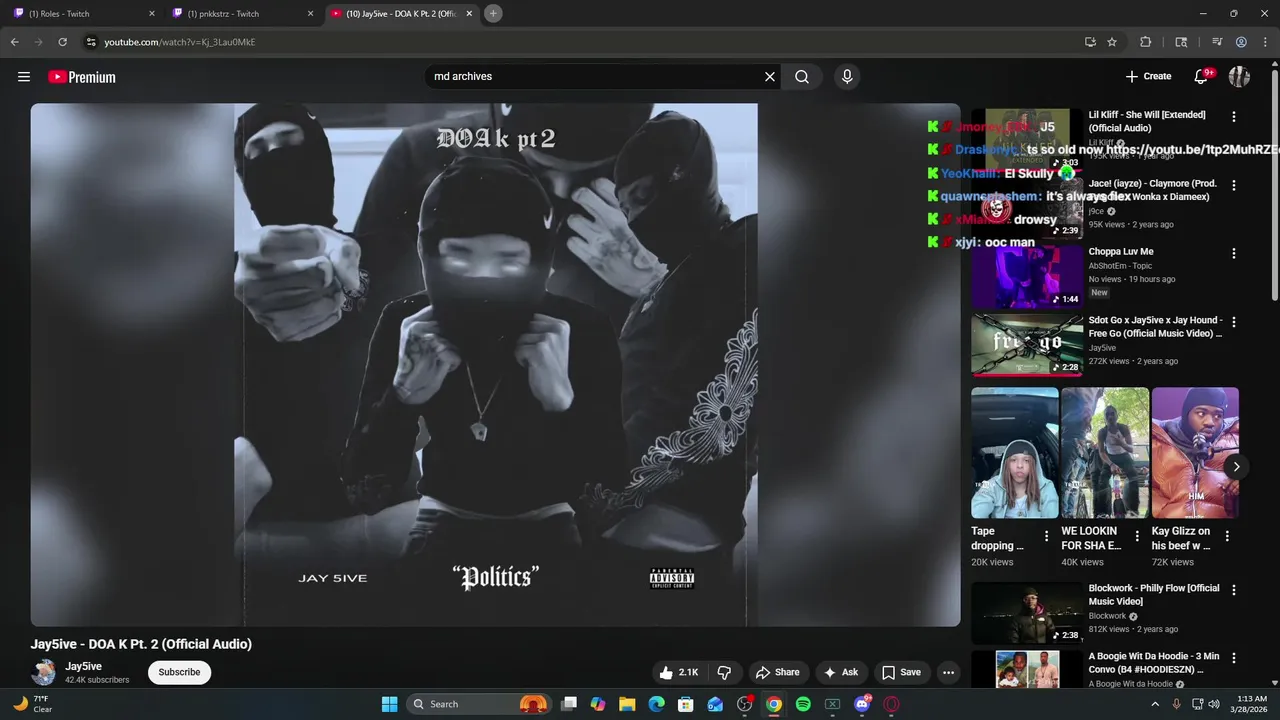
Task: Open Opera GX from the taskbar
Action: (x=891, y=704)
